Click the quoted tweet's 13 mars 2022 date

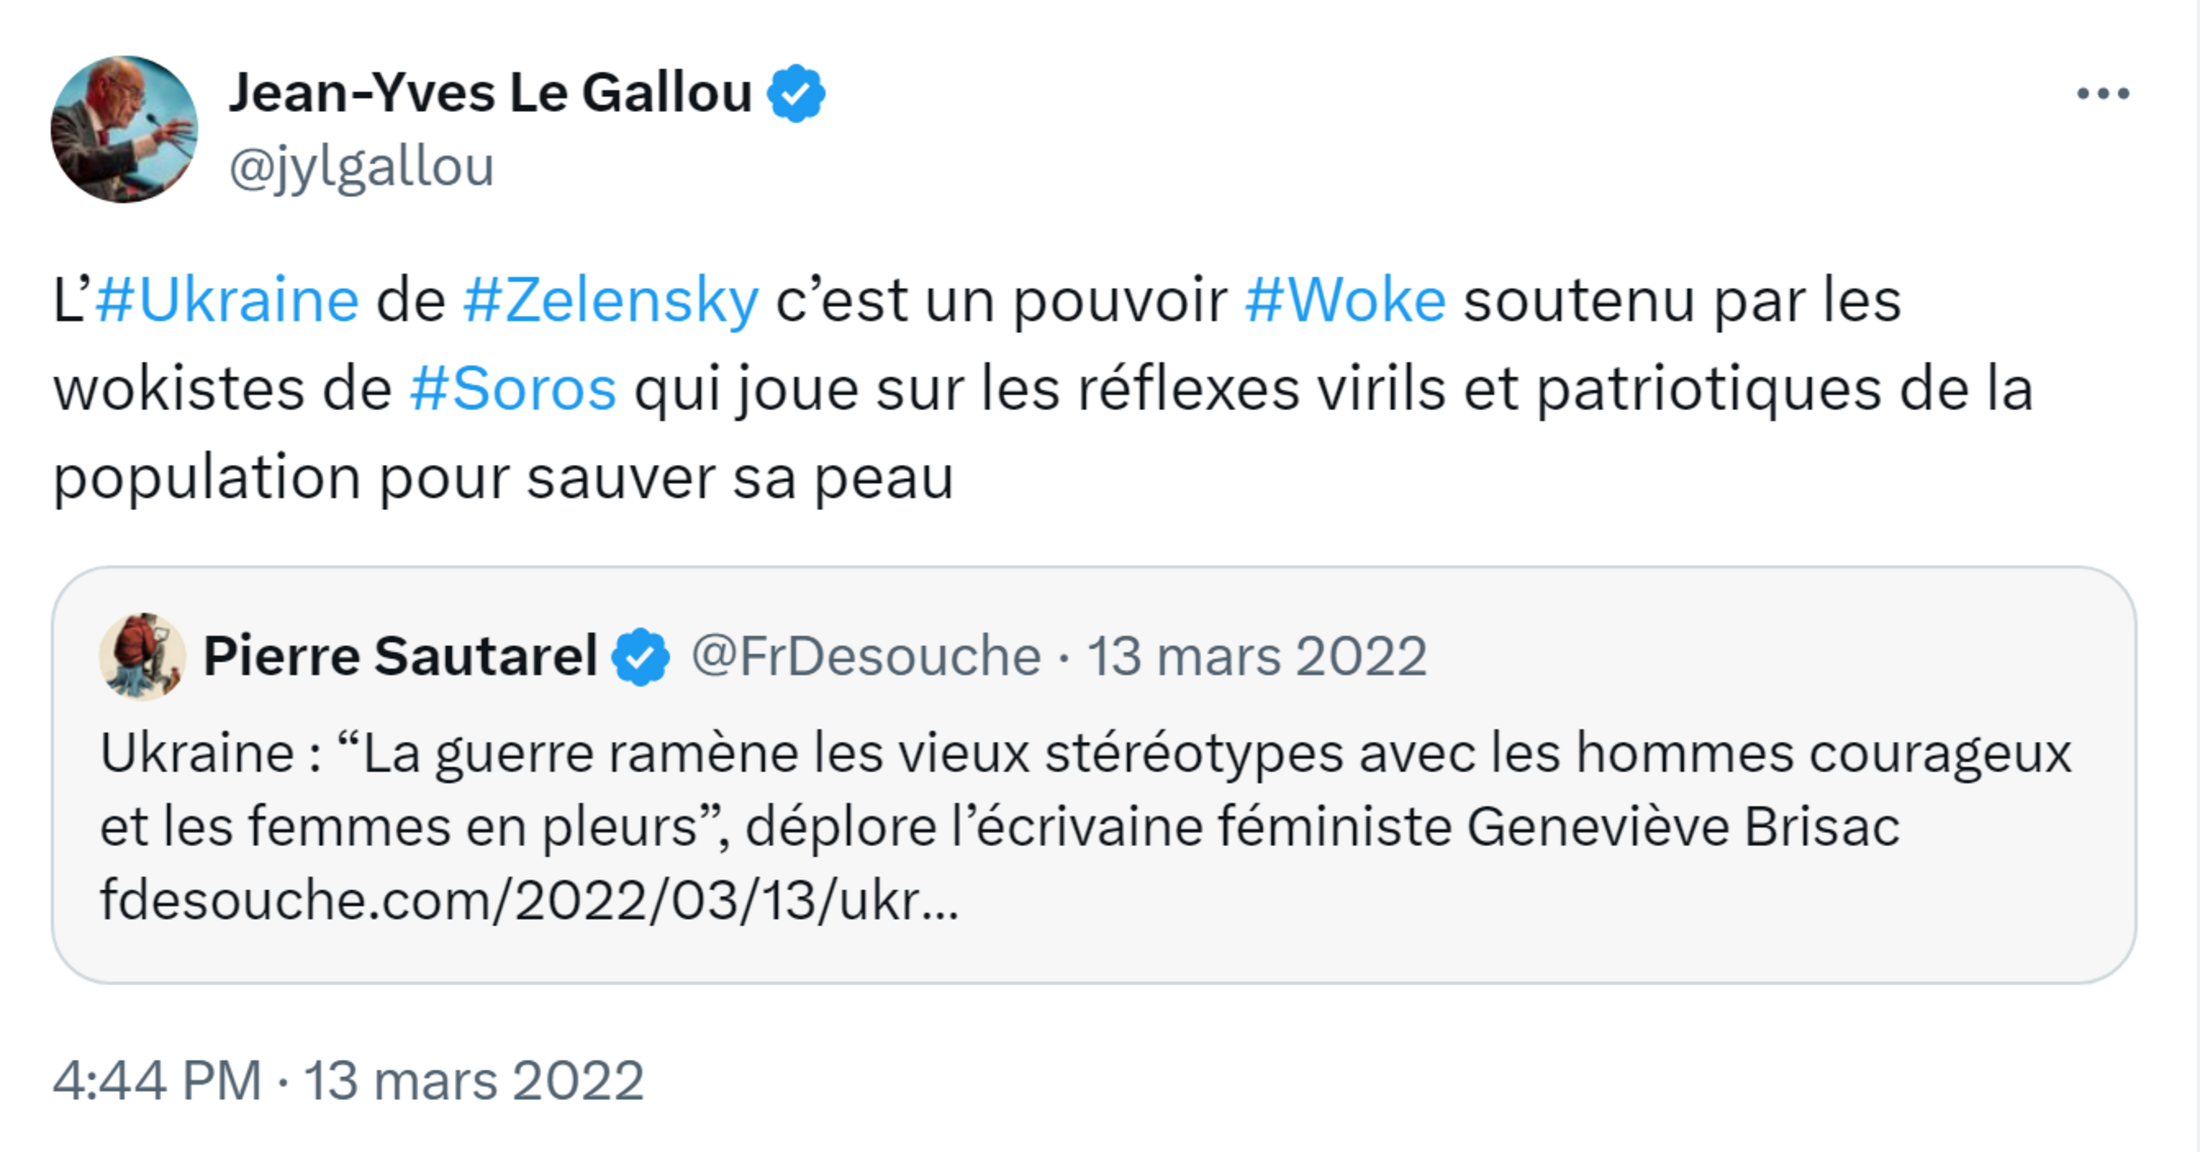click(1257, 656)
